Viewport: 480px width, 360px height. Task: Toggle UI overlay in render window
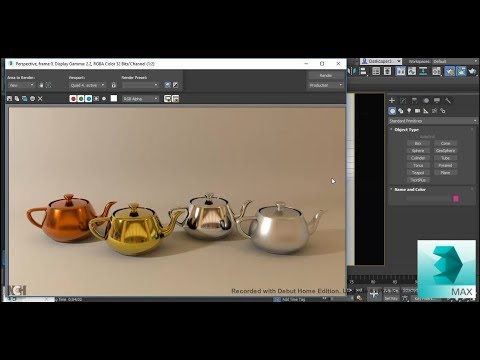168,99
